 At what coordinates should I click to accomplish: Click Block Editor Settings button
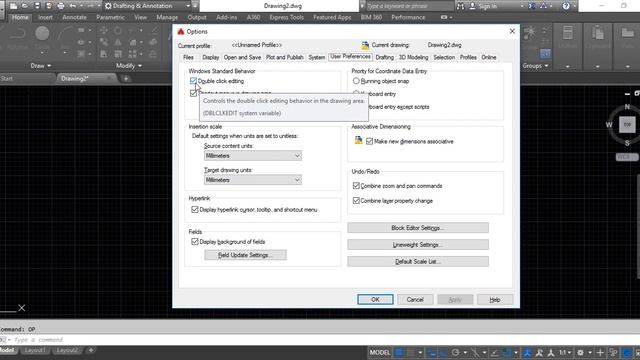[418, 228]
